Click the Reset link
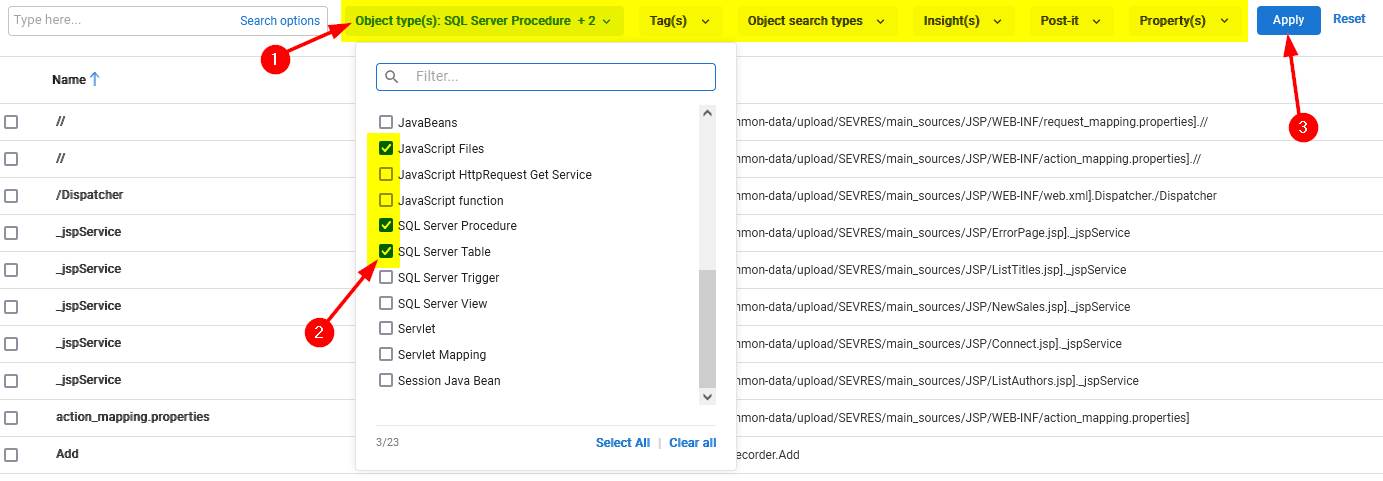Screen dimensions: 1383x481 point(1348,19)
